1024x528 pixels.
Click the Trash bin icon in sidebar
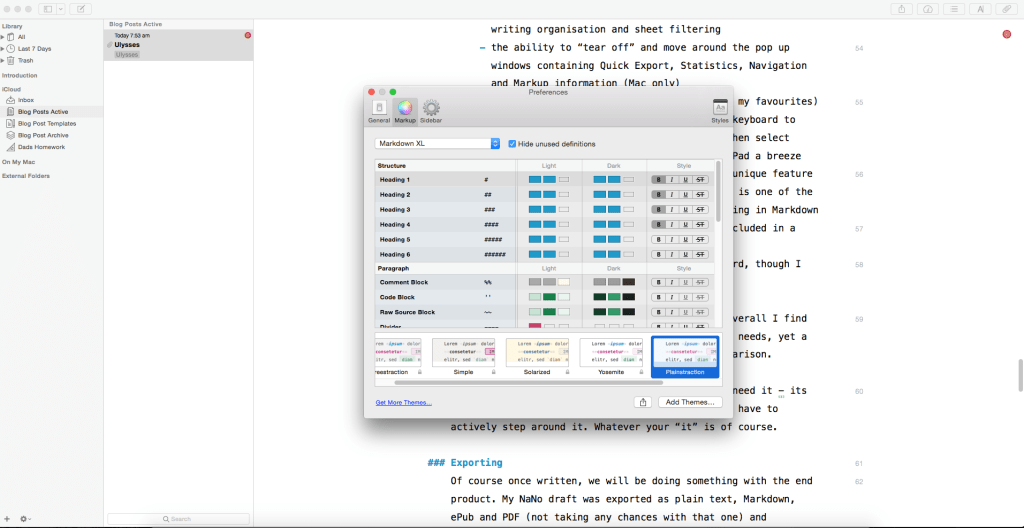tap(10, 60)
